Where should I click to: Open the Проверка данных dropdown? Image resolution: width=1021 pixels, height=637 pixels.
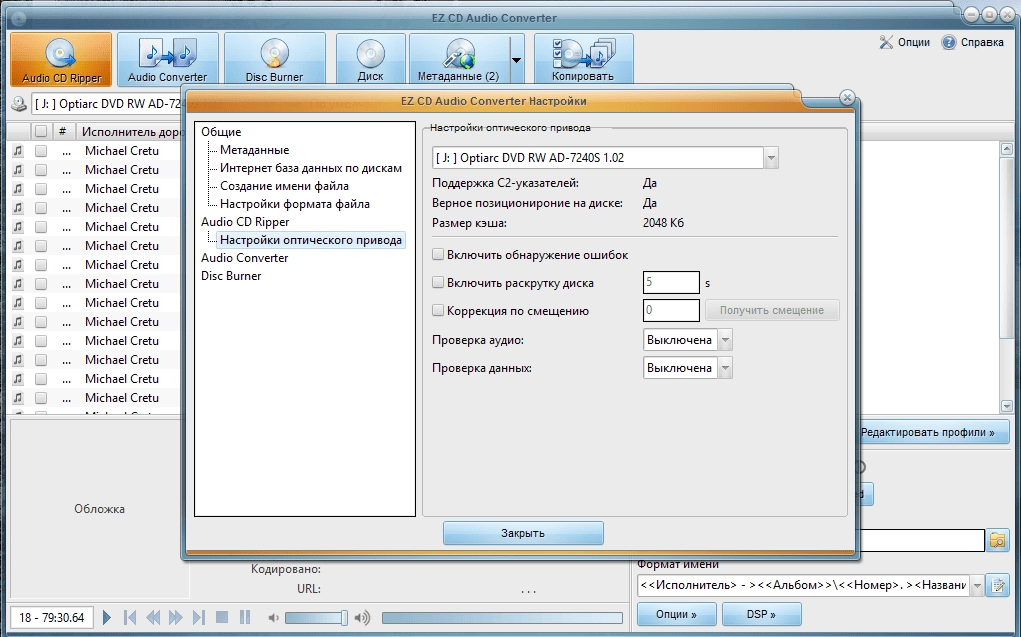(725, 368)
